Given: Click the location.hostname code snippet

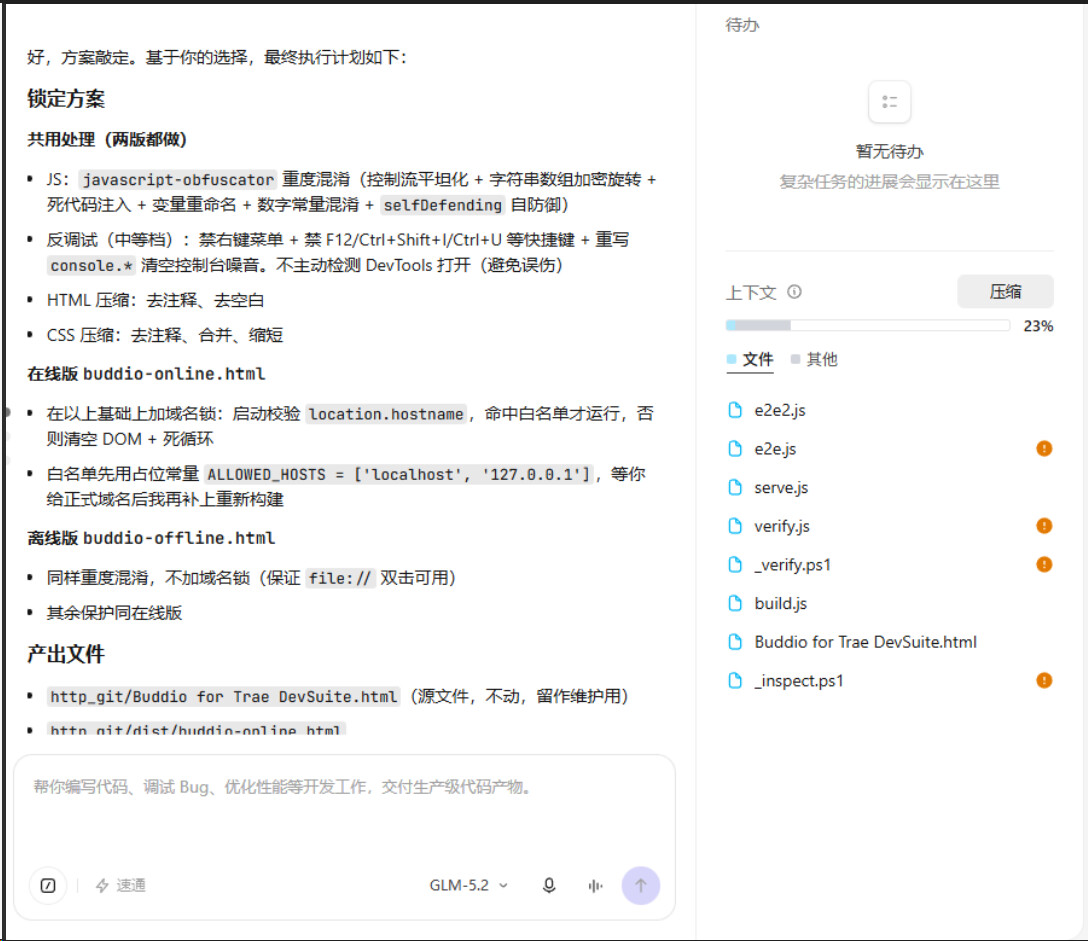Looking at the screenshot, I should (x=386, y=414).
